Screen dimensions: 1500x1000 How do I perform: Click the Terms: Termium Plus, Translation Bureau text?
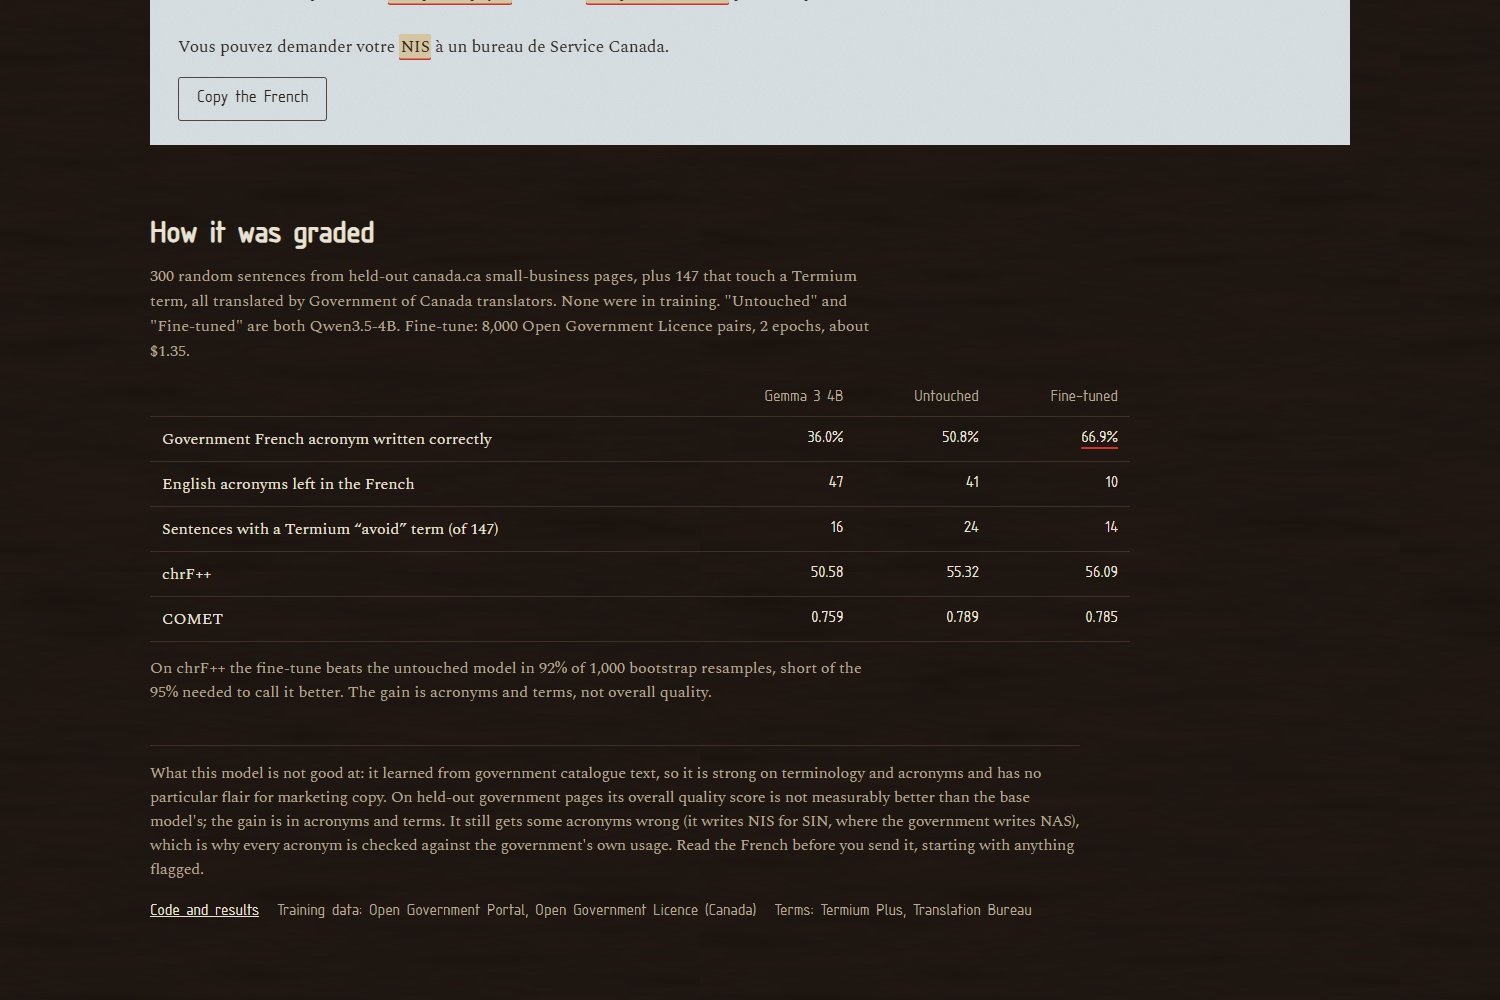[x=903, y=910]
